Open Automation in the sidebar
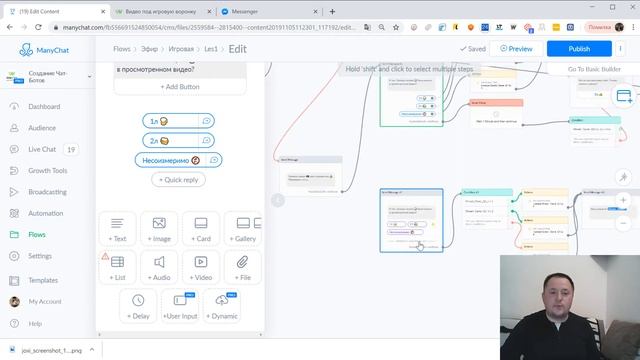This screenshot has width=640, height=360. tap(46, 213)
